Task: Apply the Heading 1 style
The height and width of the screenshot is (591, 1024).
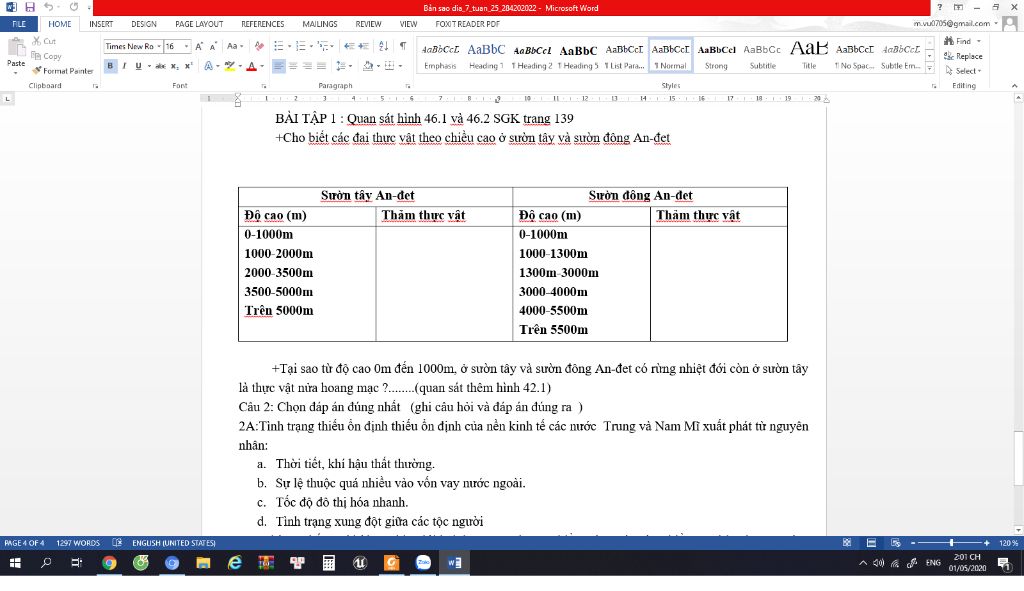Action: 486,56
